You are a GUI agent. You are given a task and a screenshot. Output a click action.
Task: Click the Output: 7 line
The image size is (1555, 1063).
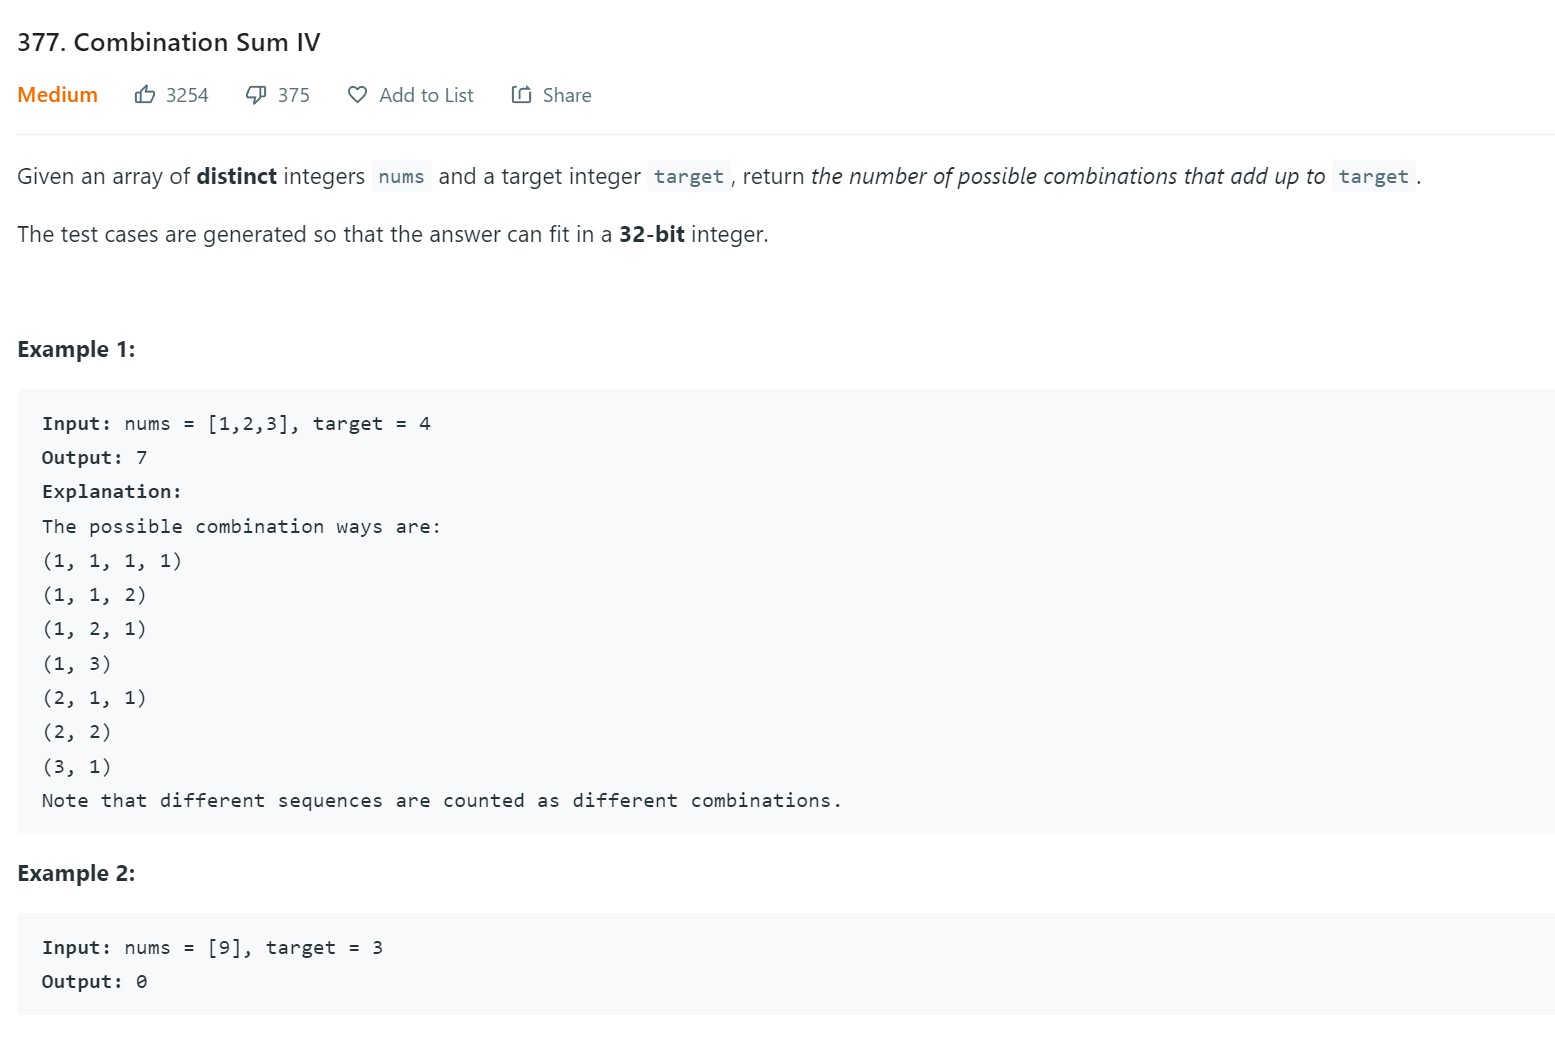94,458
